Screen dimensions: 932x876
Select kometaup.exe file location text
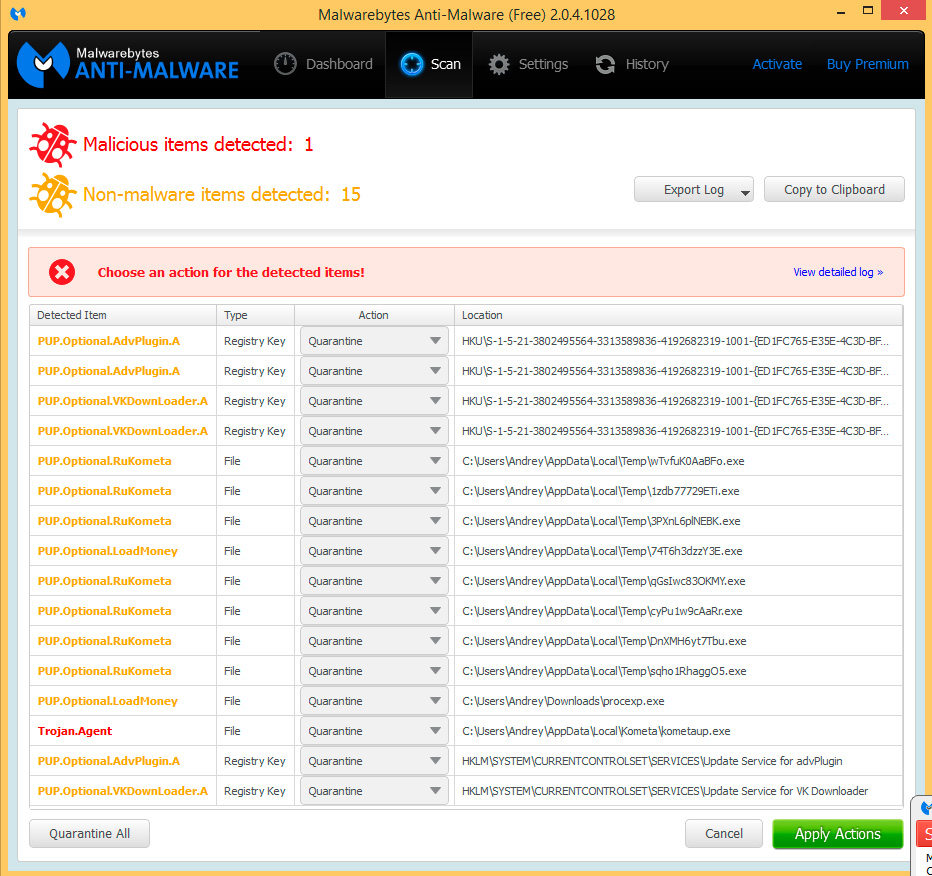tap(596, 731)
